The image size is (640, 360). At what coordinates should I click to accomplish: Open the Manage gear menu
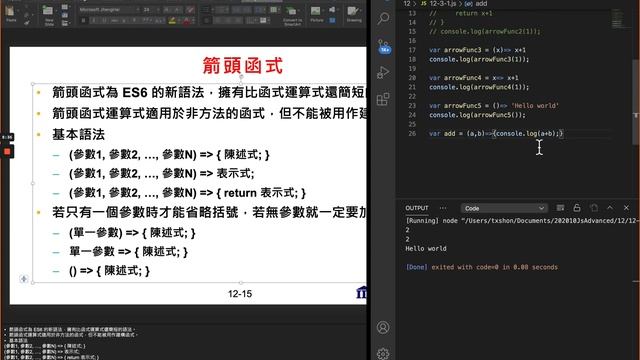tap(383, 353)
